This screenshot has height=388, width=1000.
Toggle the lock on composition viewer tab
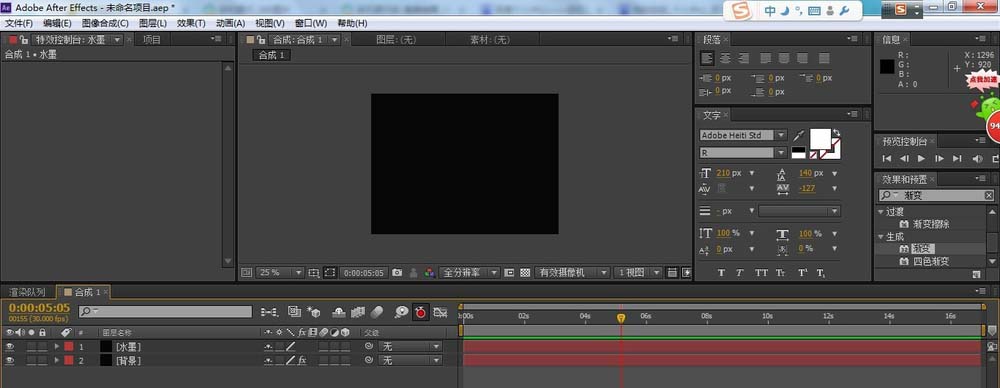[x=261, y=40]
